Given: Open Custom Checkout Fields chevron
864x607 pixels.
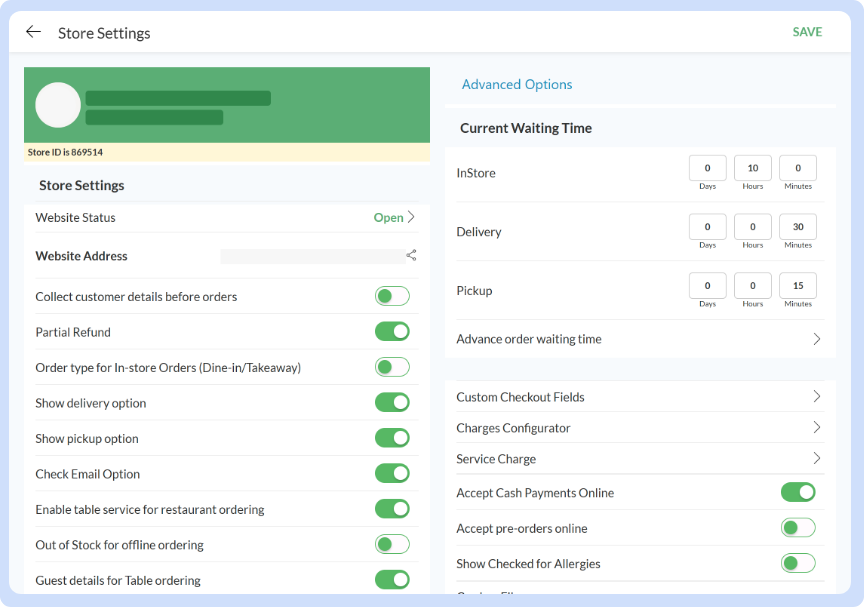Looking at the screenshot, I should (816, 397).
